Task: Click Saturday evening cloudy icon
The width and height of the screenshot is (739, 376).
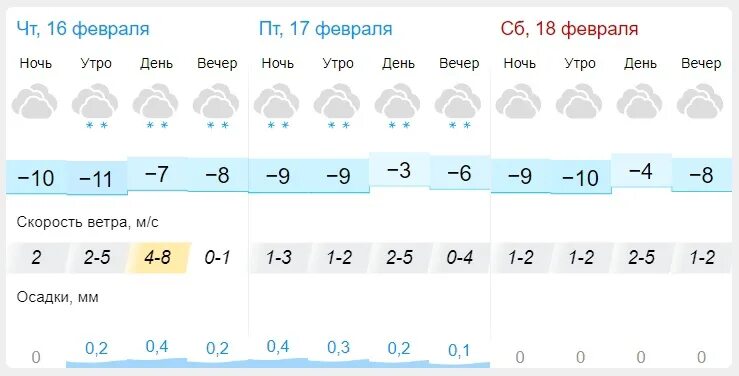Action: click(700, 101)
